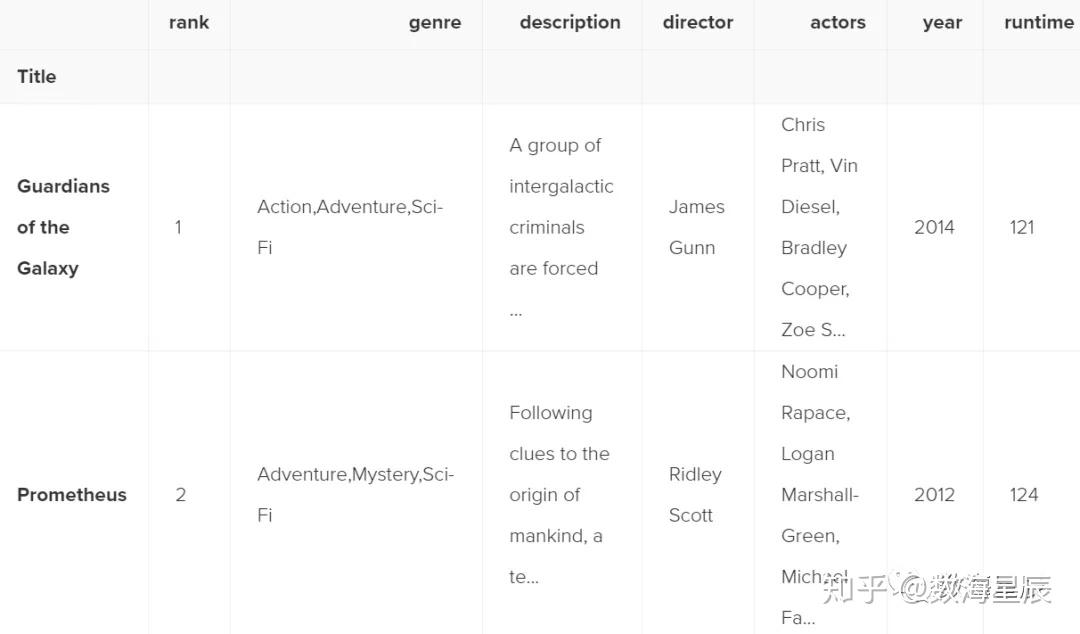Click the 2014 year cell

click(x=934, y=227)
